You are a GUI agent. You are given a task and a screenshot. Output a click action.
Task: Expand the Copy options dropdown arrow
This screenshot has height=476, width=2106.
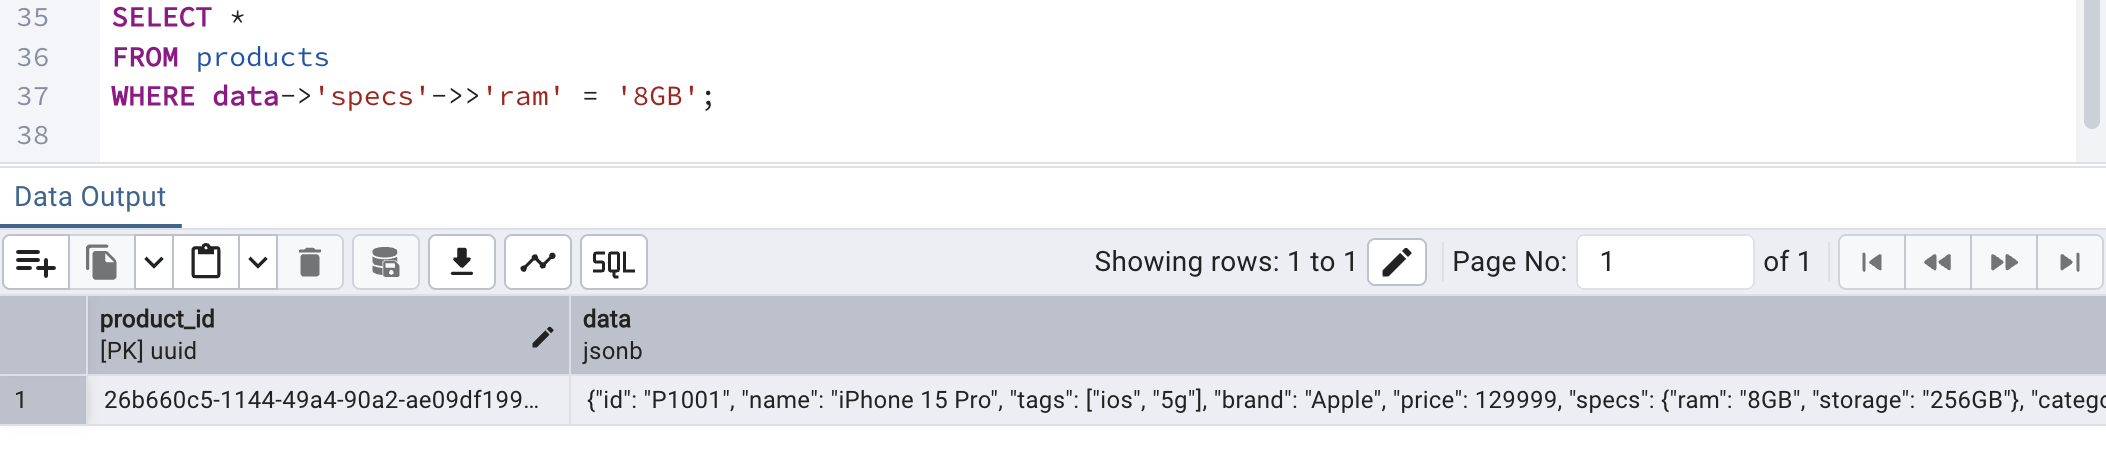[x=154, y=262]
